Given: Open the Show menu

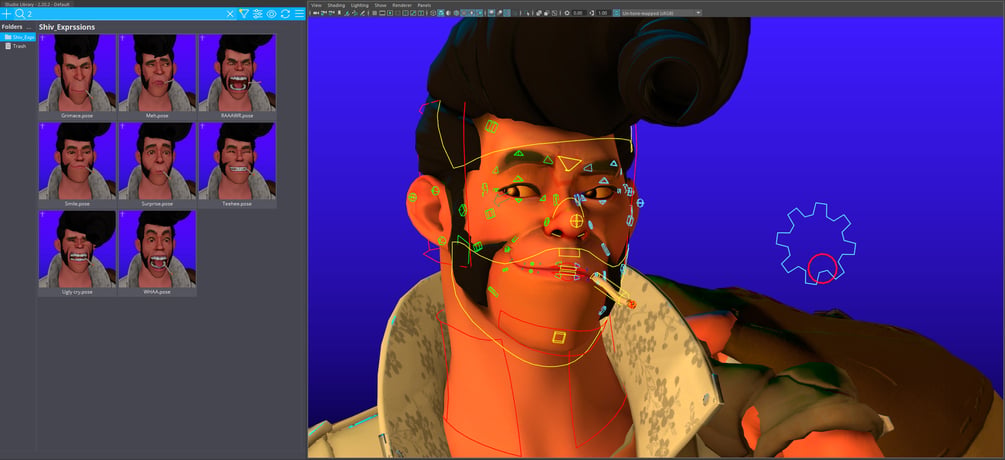Looking at the screenshot, I should [380, 5].
